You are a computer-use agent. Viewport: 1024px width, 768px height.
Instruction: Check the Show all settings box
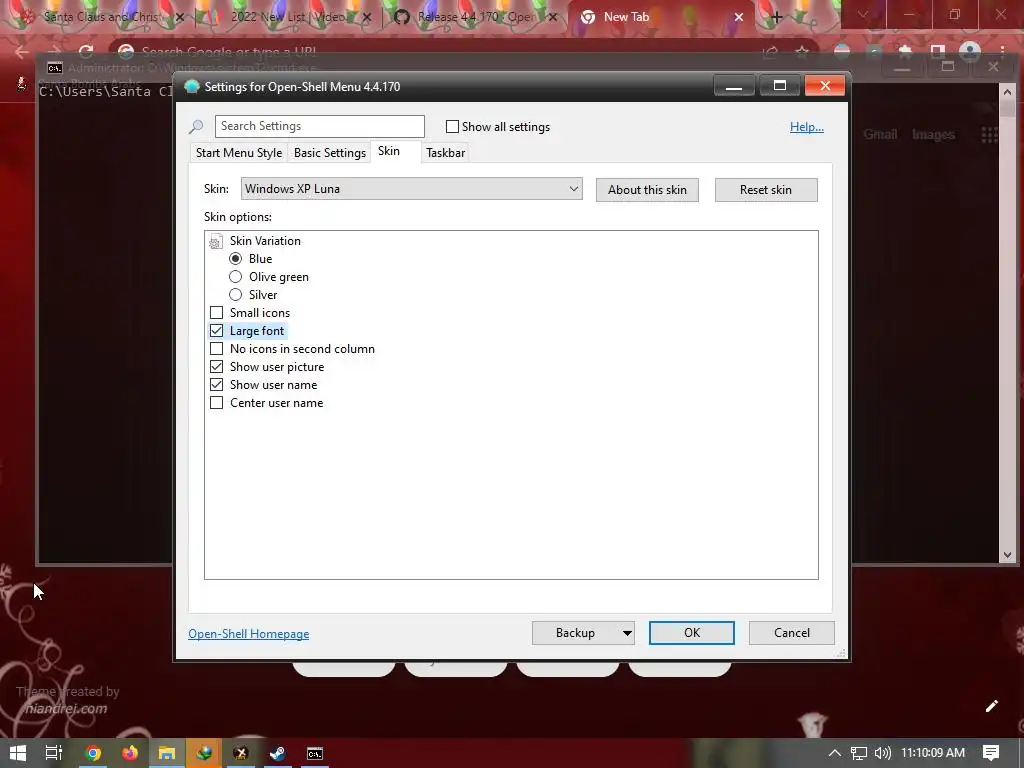coord(452,127)
